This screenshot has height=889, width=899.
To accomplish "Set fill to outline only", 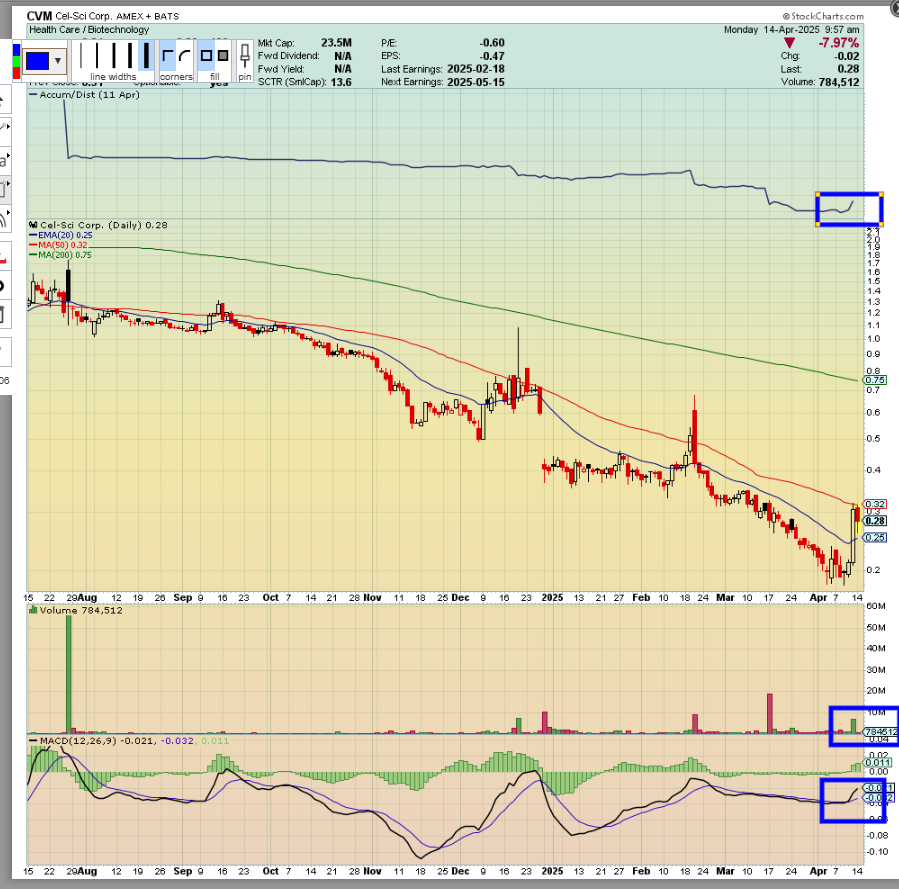I will pyautogui.click(x=206, y=56).
